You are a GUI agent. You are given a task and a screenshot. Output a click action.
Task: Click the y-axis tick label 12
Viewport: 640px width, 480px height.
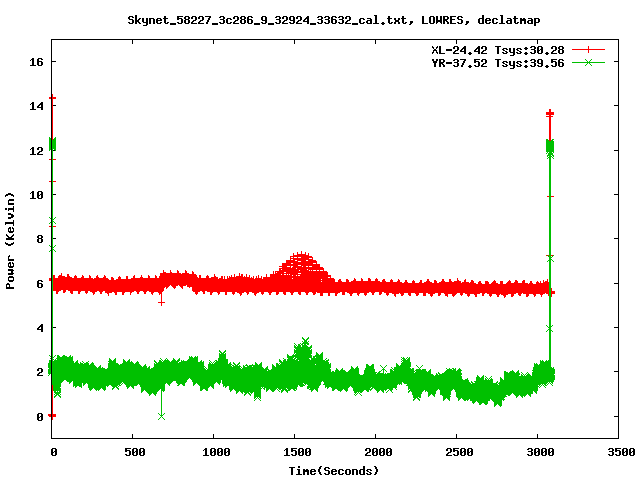point(36,151)
